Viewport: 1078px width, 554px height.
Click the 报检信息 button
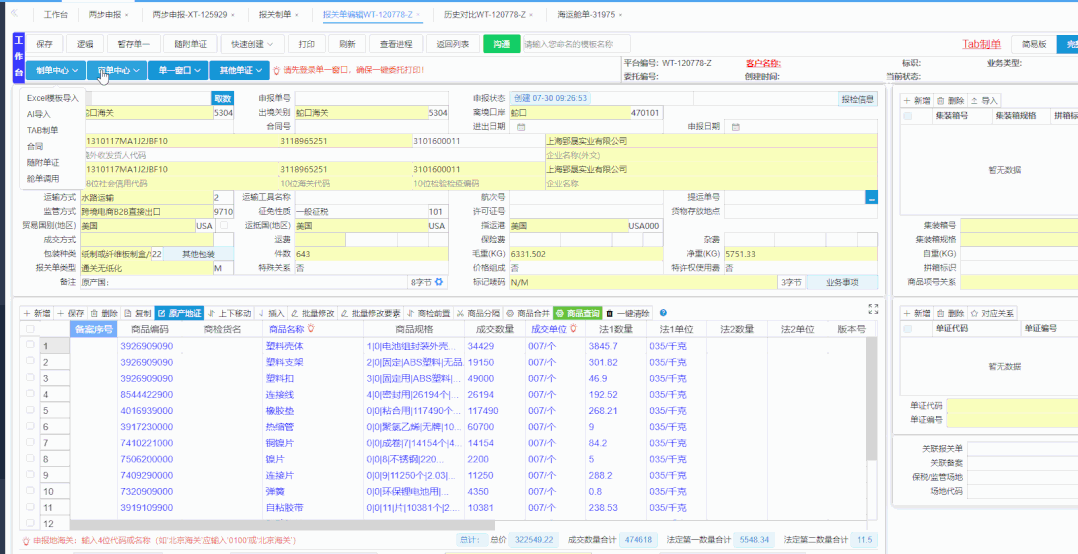(x=857, y=99)
